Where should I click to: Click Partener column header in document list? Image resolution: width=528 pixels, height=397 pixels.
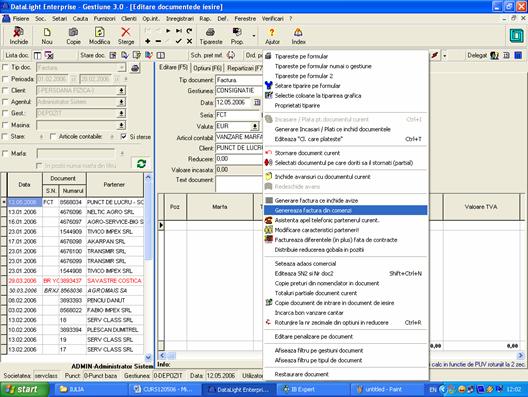pos(114,185)
